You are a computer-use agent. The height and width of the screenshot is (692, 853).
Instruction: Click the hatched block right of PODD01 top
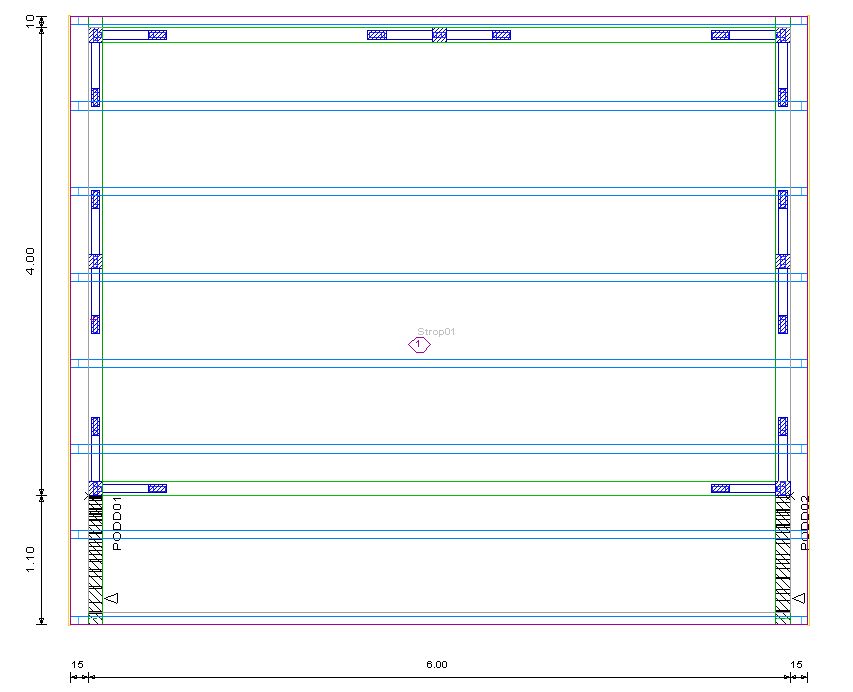coord(157,489)
